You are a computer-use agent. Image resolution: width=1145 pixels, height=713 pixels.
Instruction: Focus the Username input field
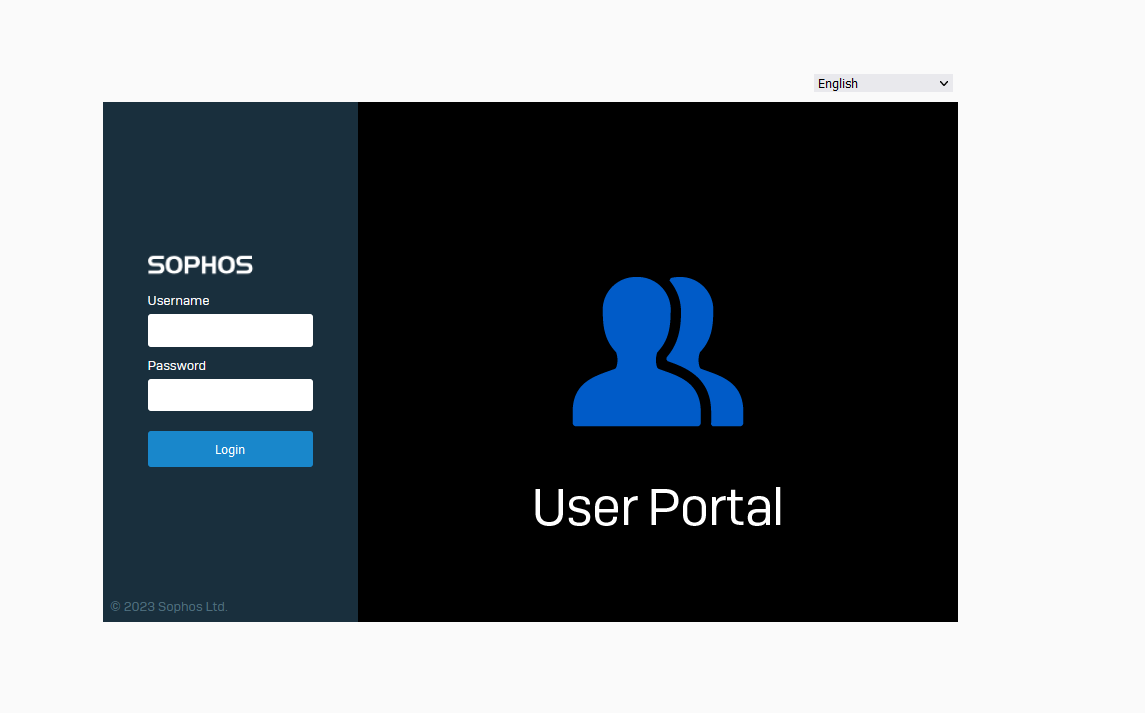click(x=230, y=330)
